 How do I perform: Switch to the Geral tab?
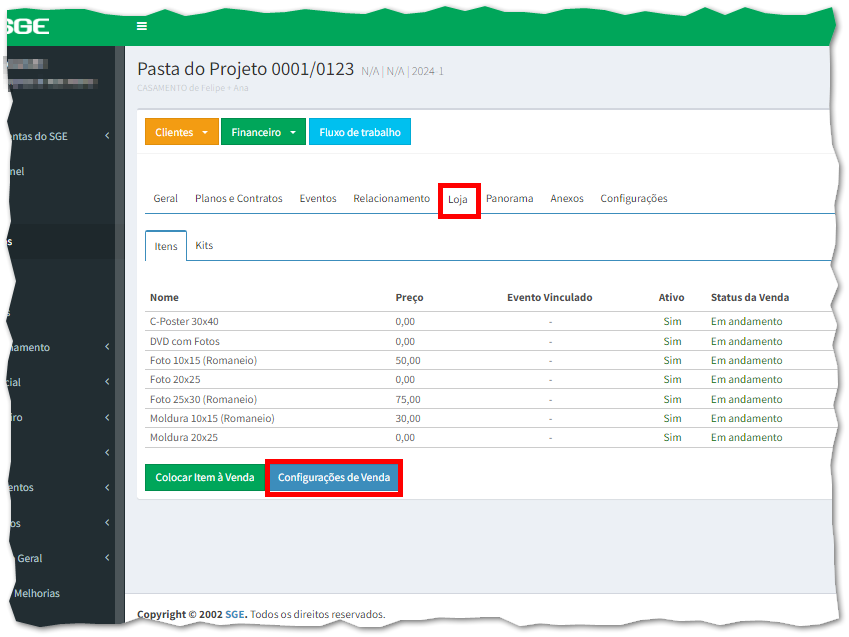click(165, 198)
